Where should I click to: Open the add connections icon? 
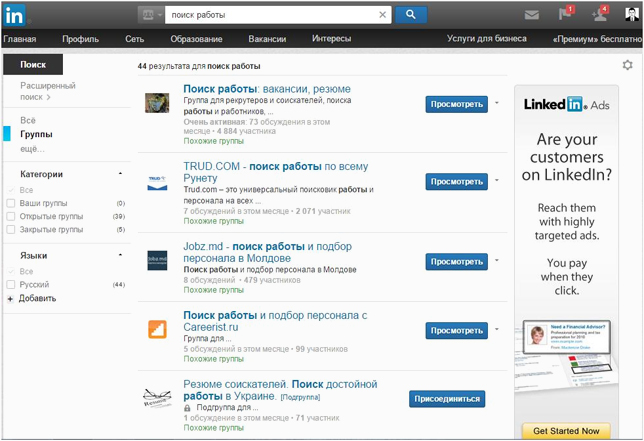(600, 14)
